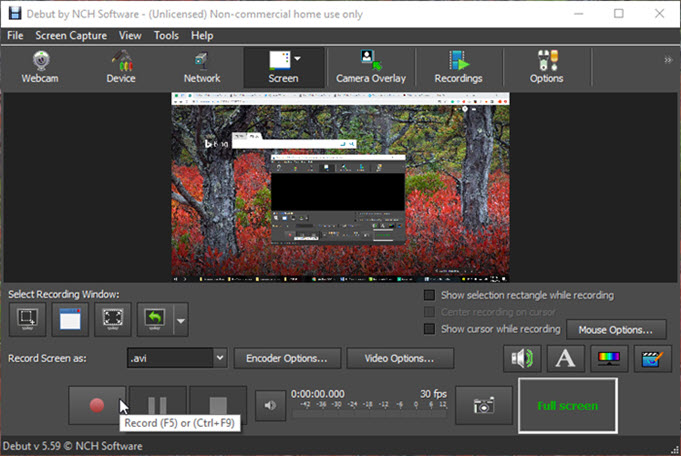Viewport: 681px width, 456px height.
Task: Expand the Screen button dropdown arrow
Action: click(x=298, y=59)
